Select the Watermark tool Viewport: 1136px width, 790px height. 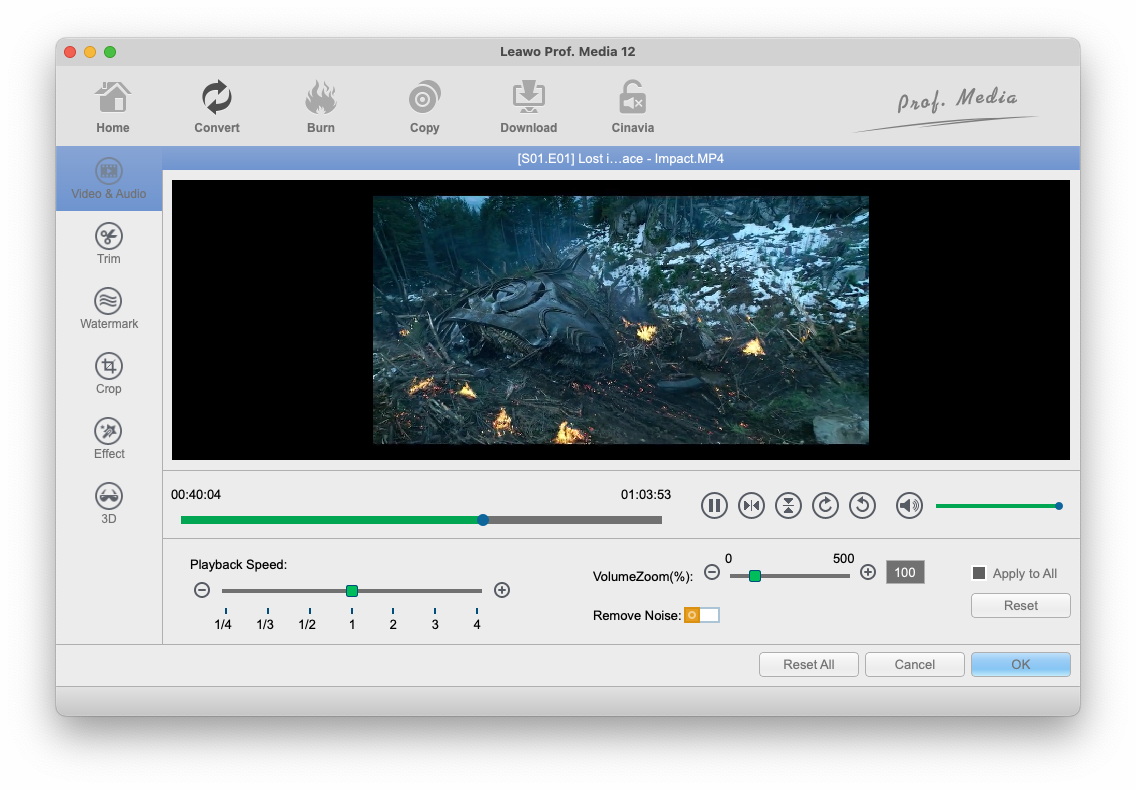pos(108,309)
